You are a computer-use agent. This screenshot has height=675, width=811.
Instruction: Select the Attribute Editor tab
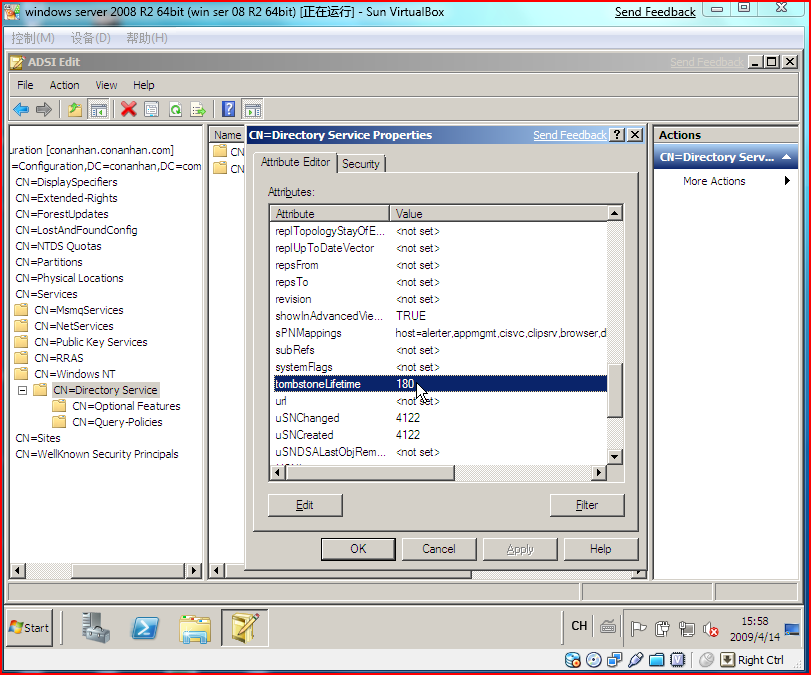click(x=295, y=162)
